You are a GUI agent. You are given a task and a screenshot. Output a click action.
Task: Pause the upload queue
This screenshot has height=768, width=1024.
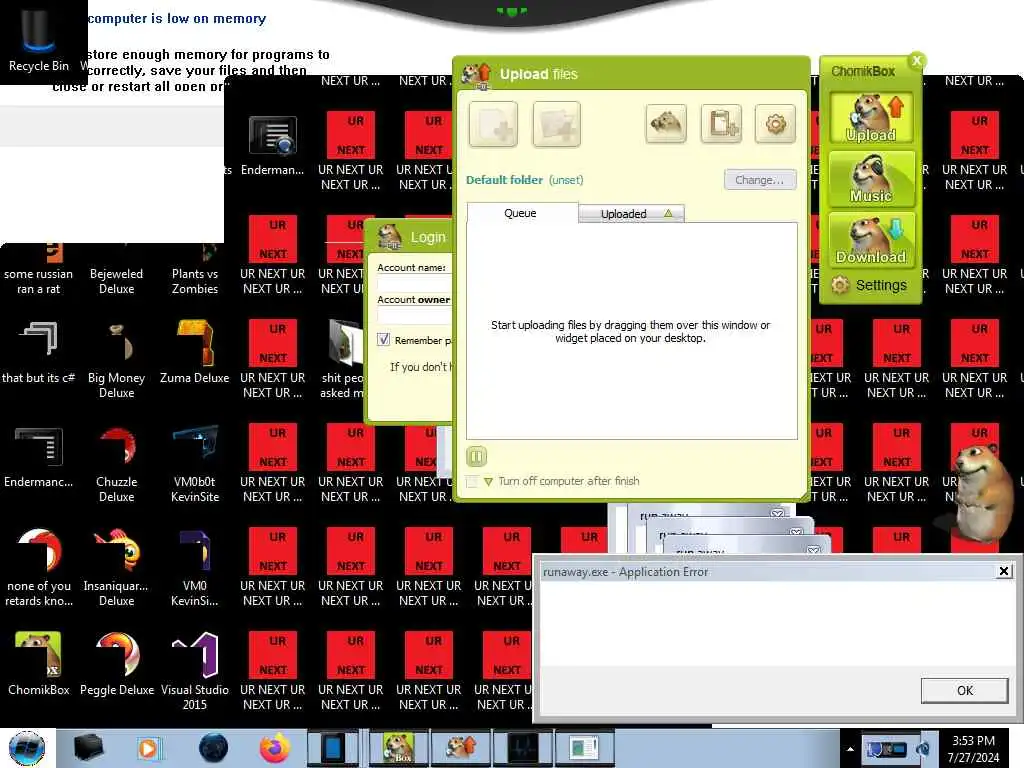coord(477,456)
